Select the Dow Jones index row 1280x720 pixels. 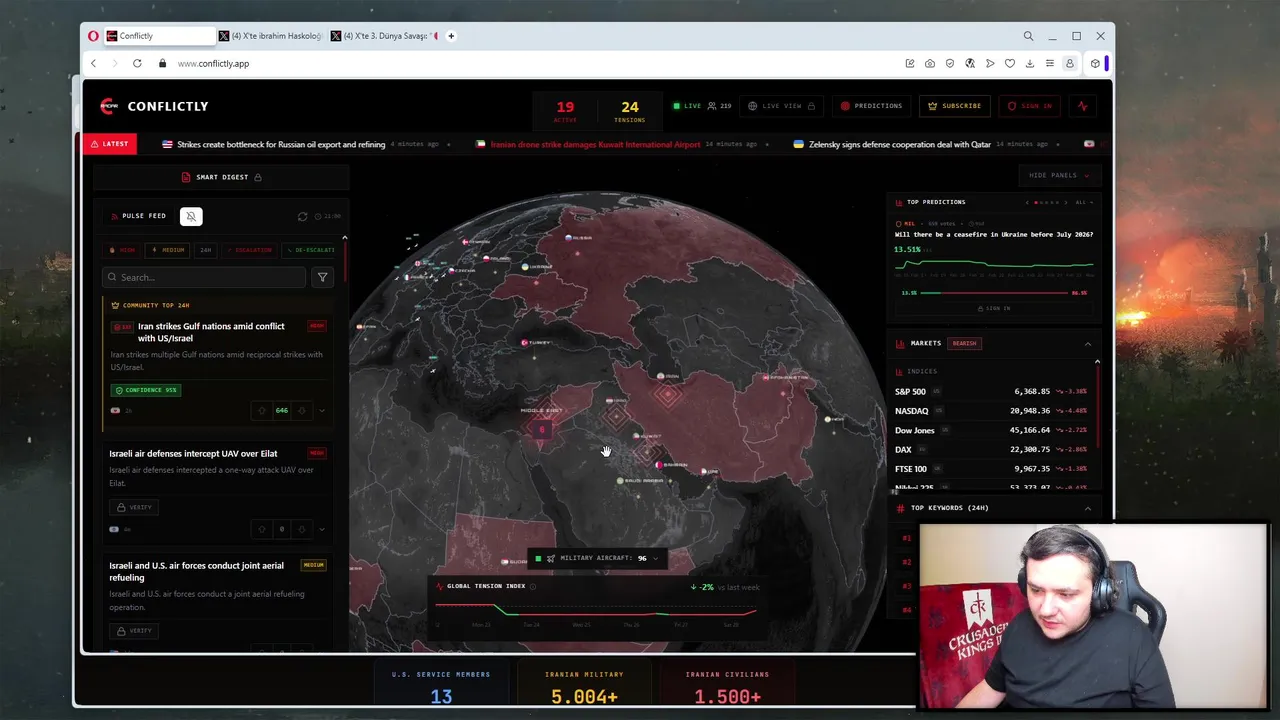point(990,430)
